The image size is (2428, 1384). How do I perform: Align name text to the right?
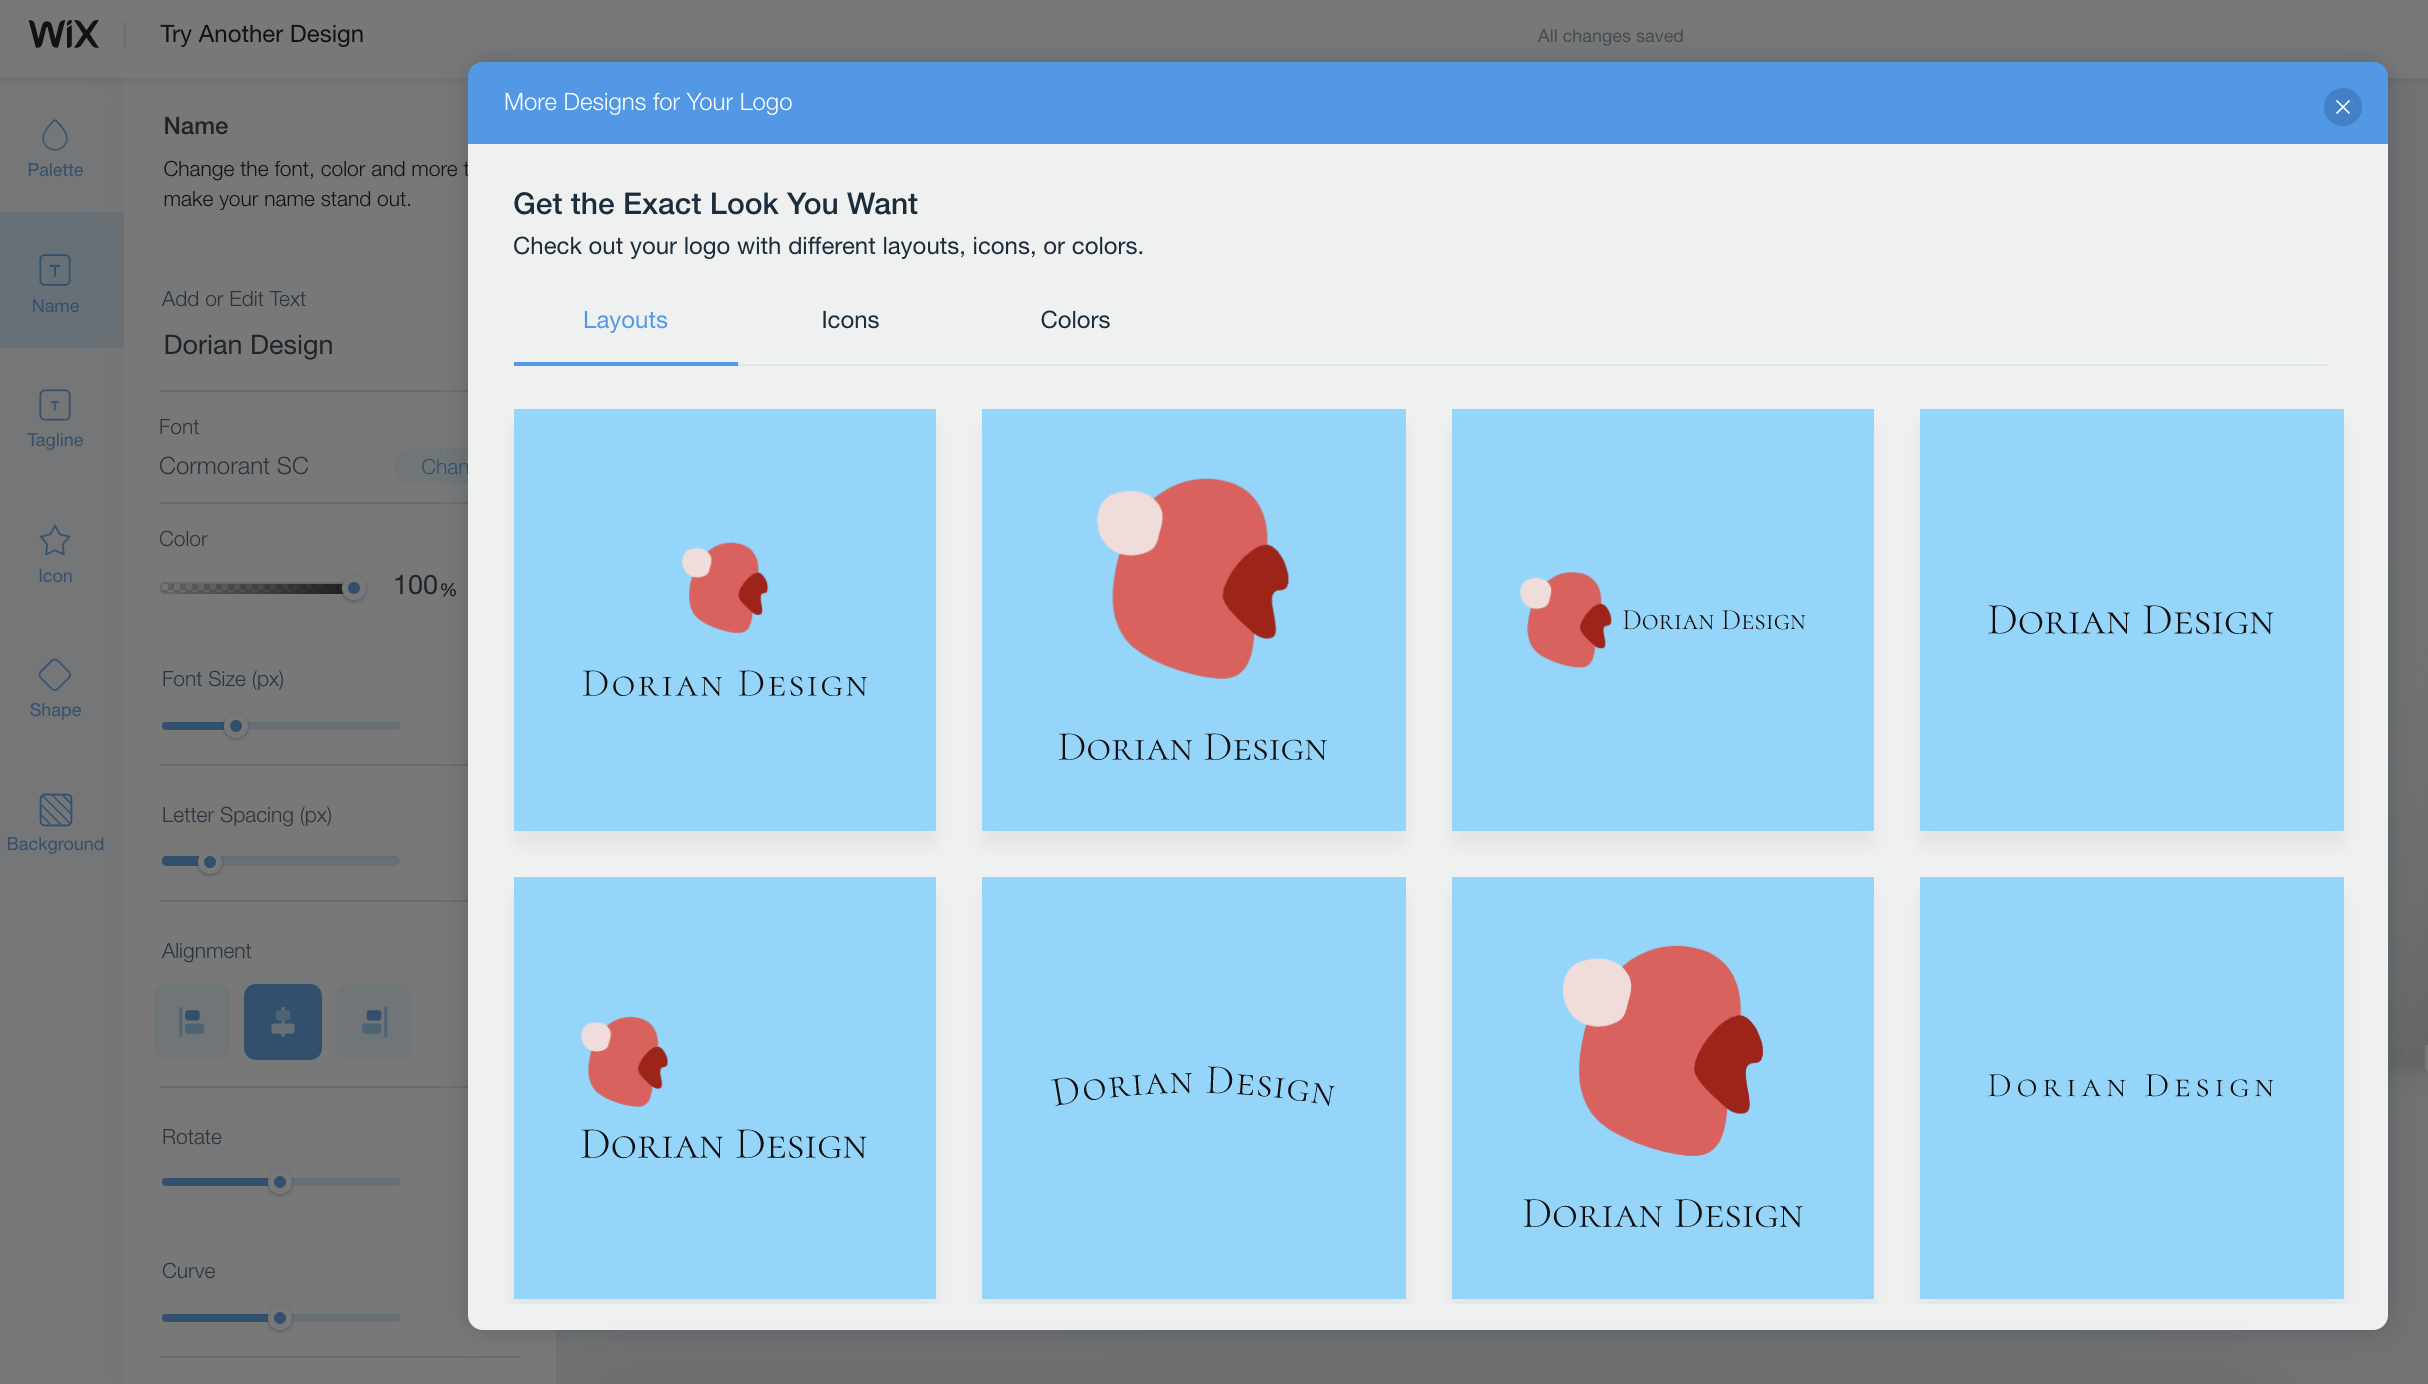tap(374, 1021)
